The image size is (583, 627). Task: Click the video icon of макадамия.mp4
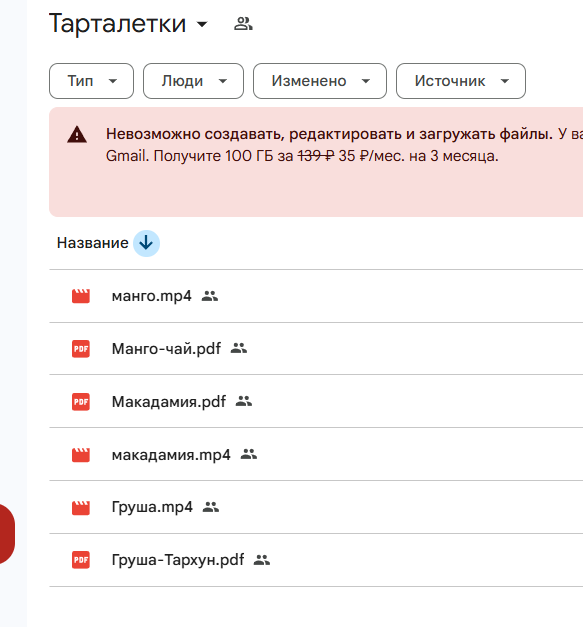[x=81, y=455]
